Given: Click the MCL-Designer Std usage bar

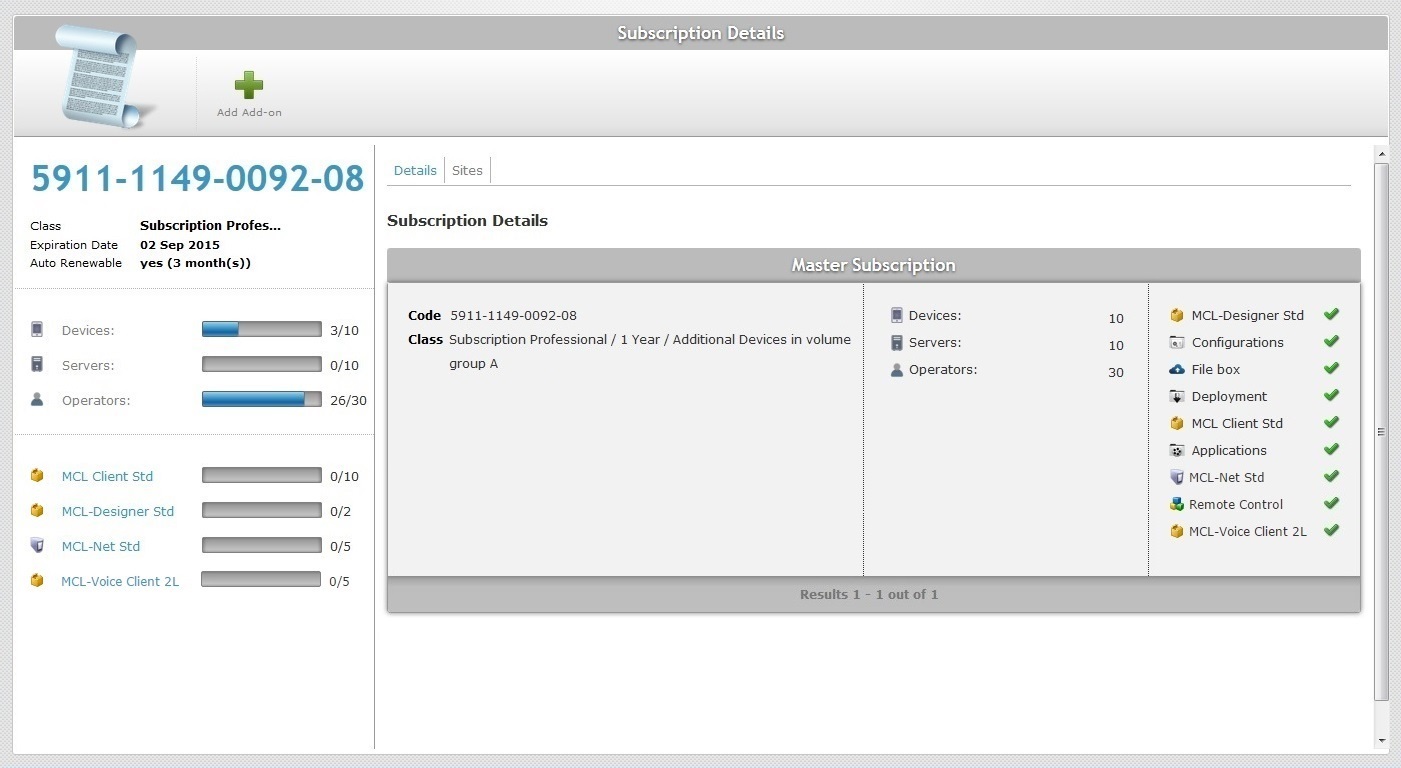Looking at the screenshot, I should [x=262, y=510].
